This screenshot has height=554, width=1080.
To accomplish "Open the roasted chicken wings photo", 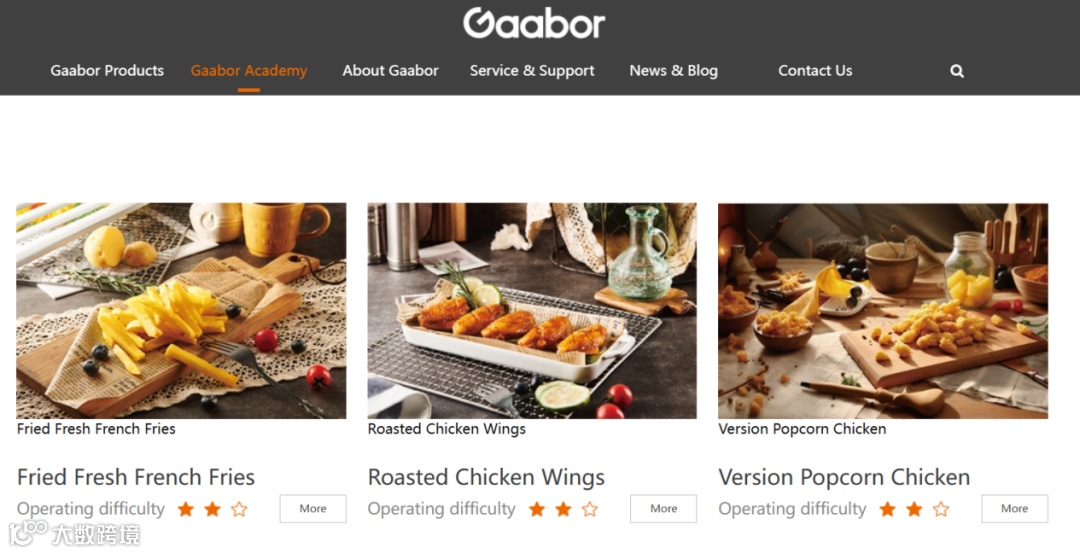I will point(532,311).
